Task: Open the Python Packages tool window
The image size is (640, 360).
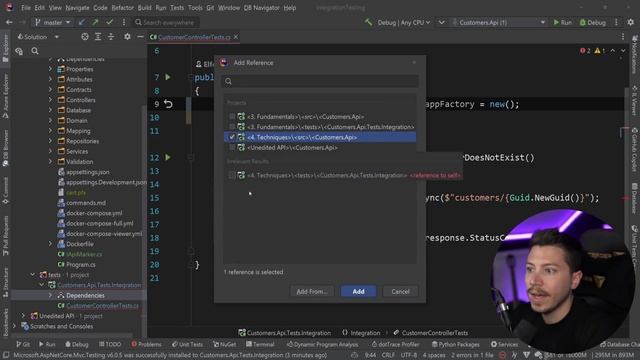Action: pos(456,344)
